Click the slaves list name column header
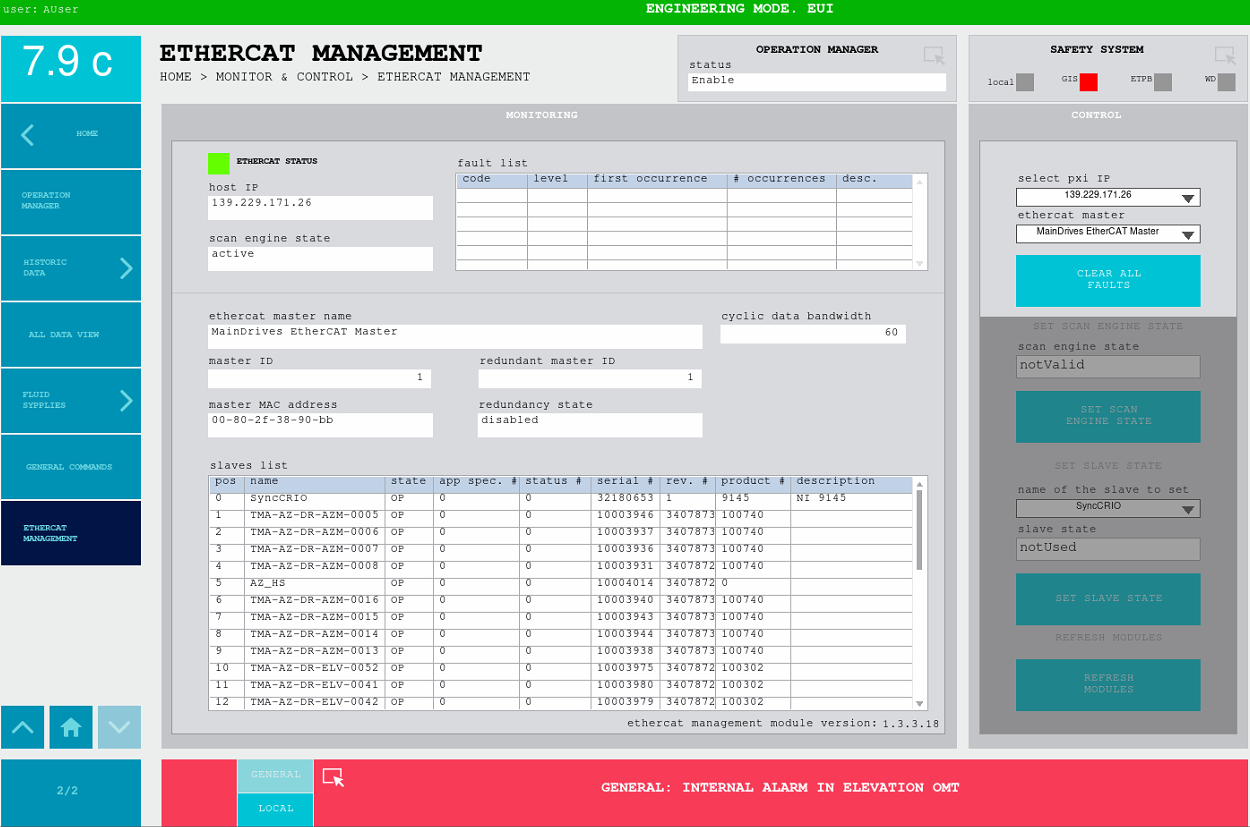The width and height of the screenshot is (1250, 827). pos(315,482)
